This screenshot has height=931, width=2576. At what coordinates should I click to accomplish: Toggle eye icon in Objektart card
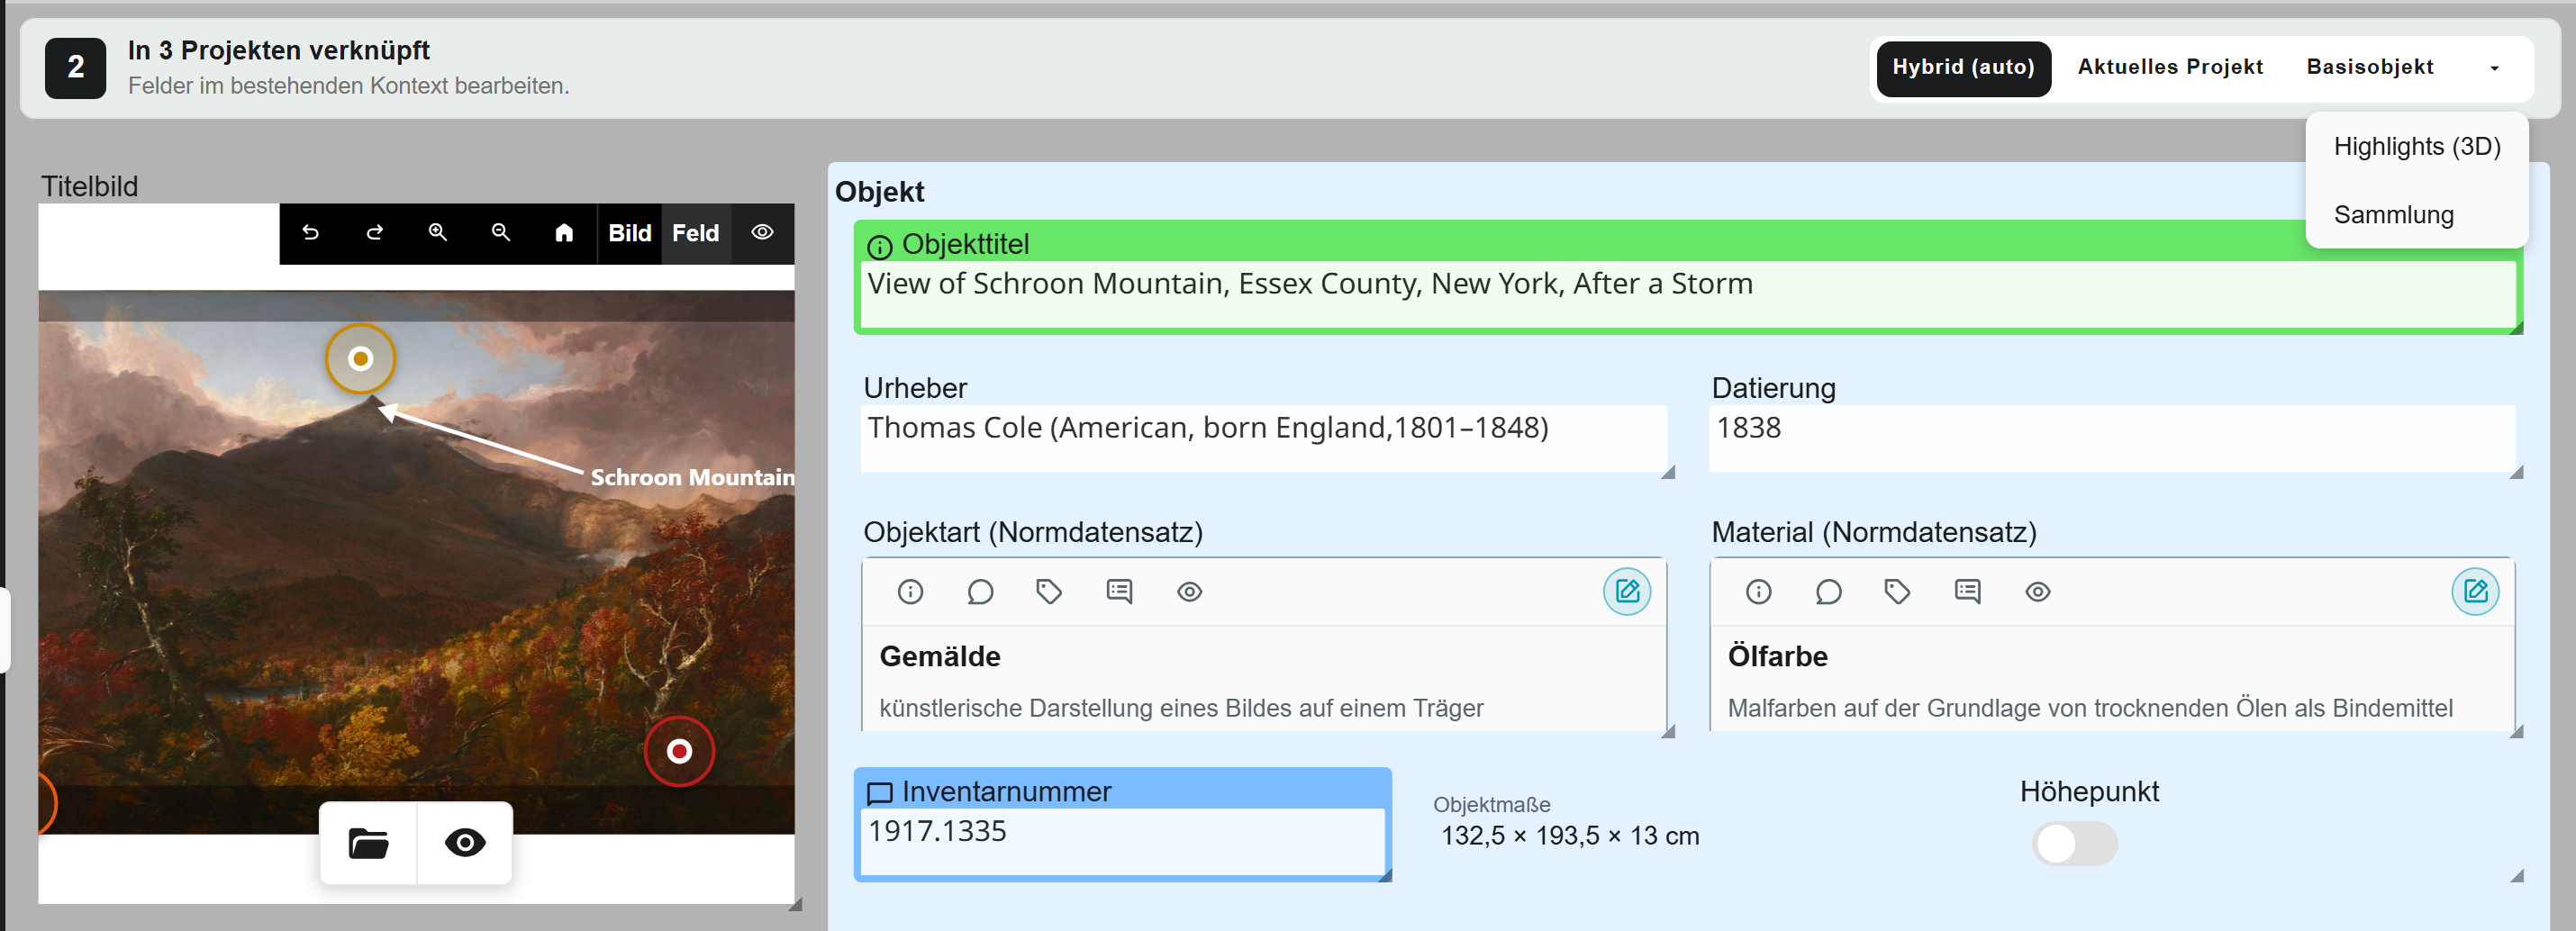(1189, 592)
